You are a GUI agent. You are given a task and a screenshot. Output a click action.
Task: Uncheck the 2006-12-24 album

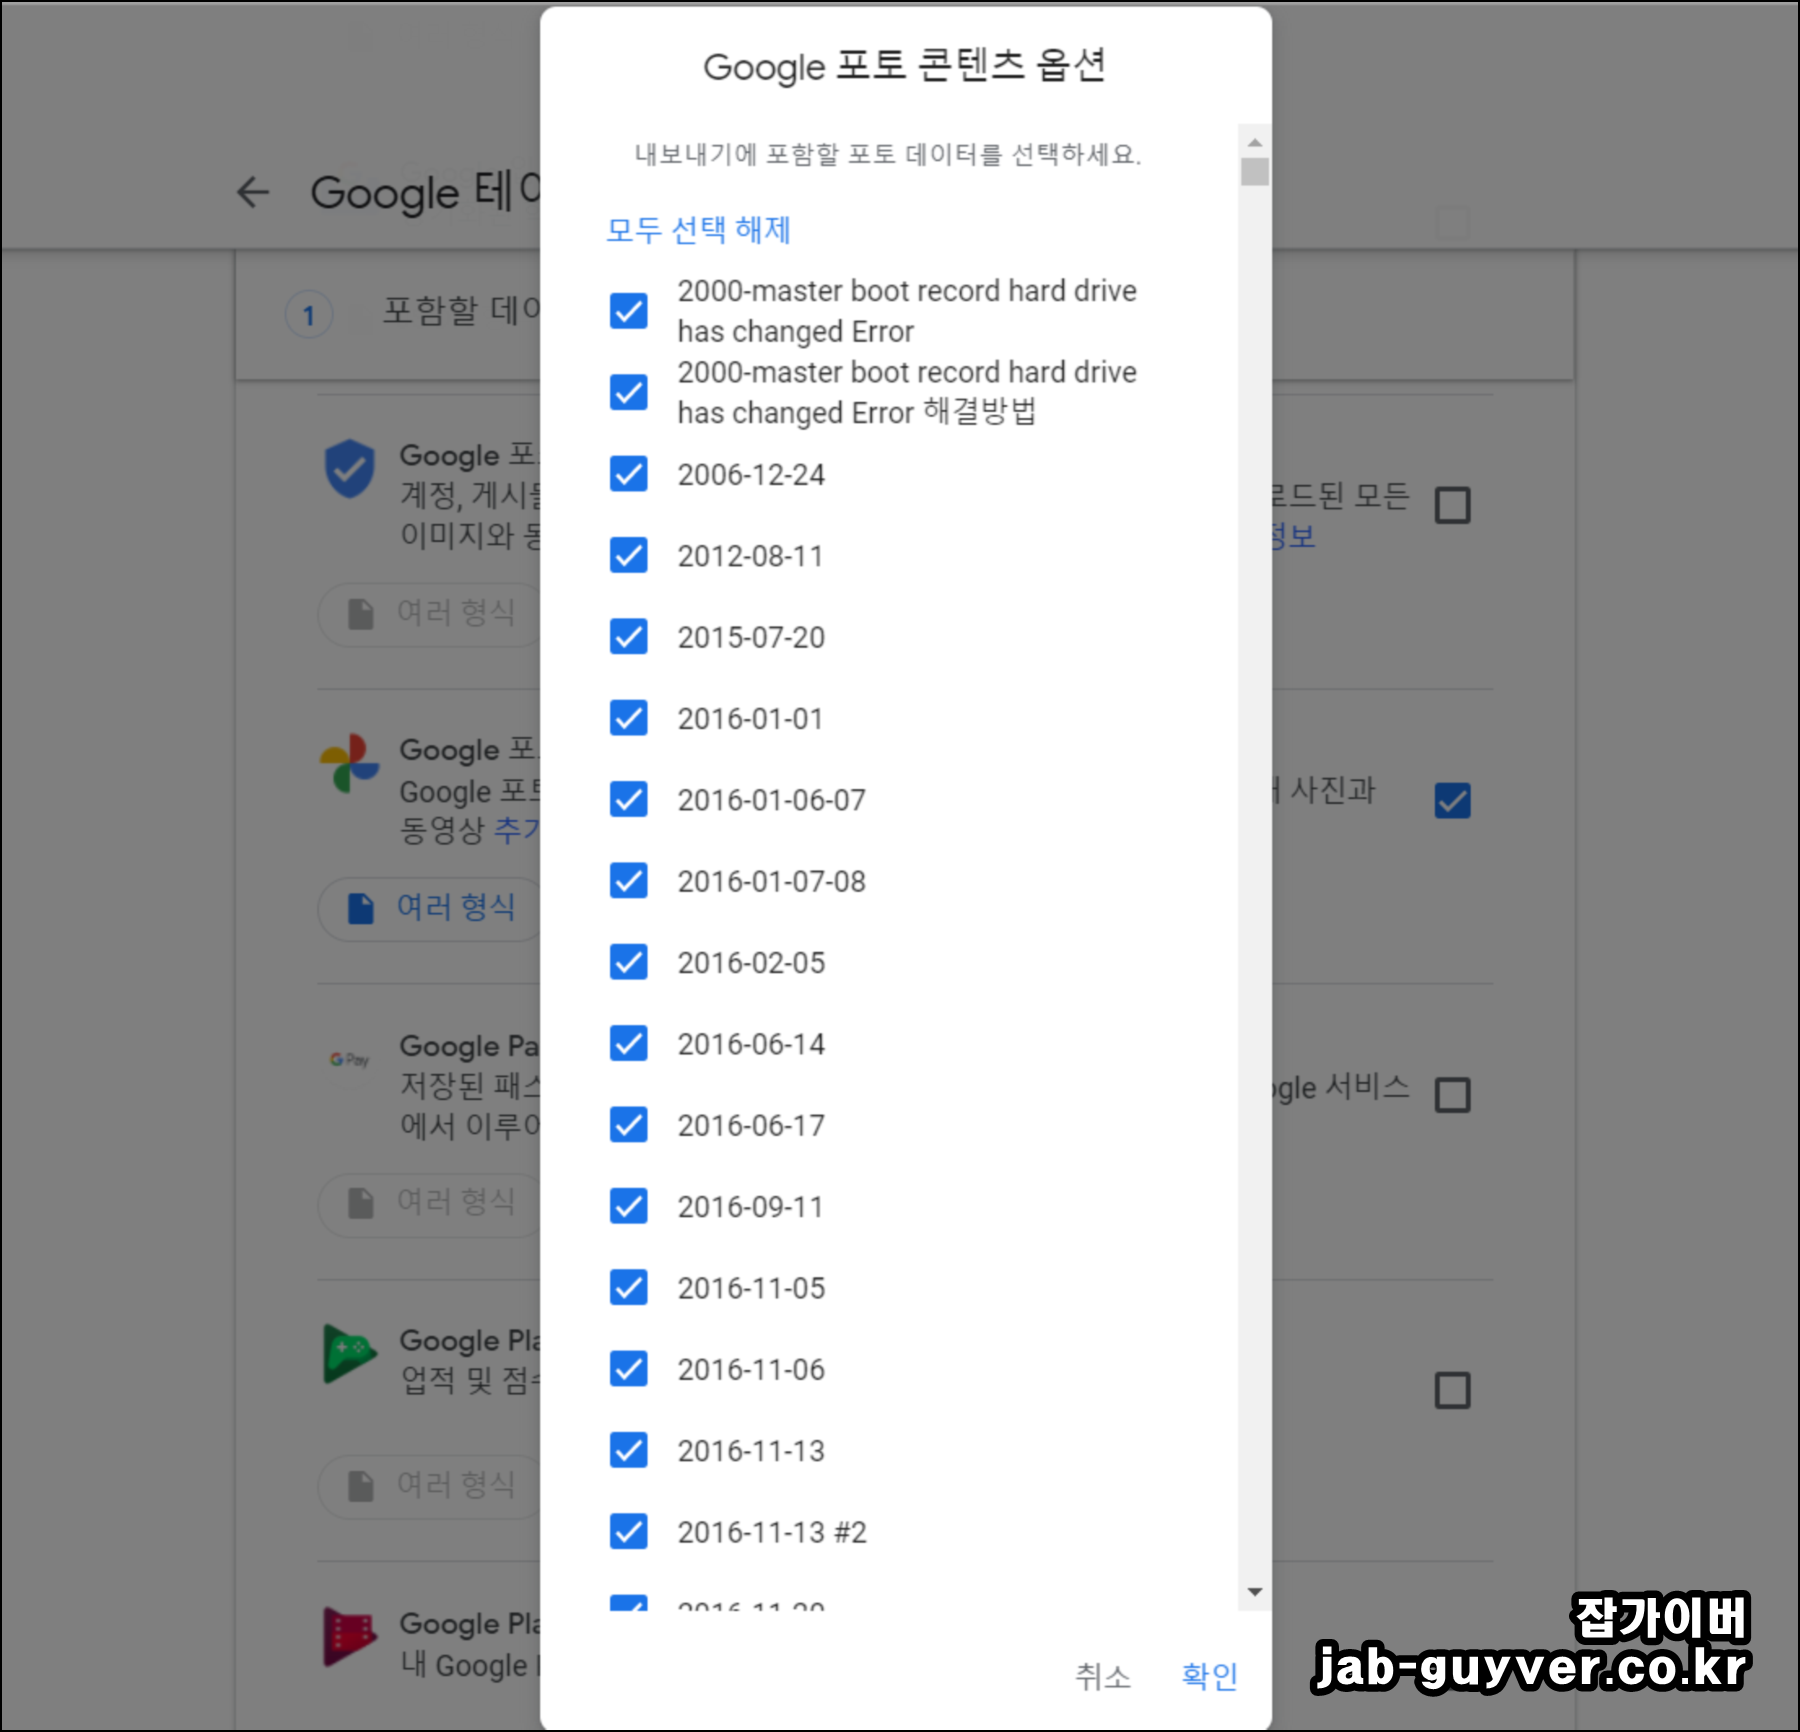click(x=629, y=474)
